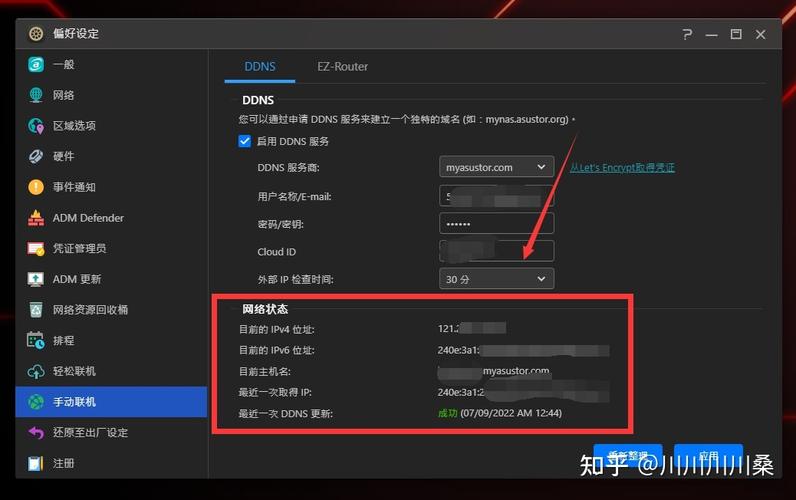Viewport: 796px width, 500px height.
Task: Click the 最近一次取得 IP label
Action: tap(275, 392)
